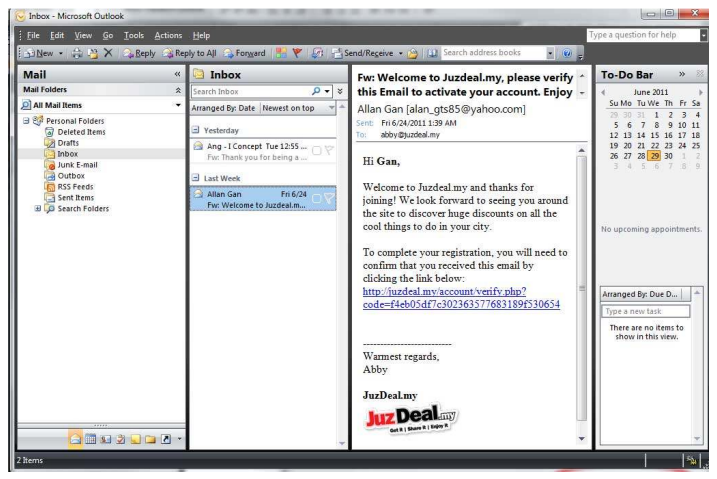Screen dimensions: 717x479
Task: Open the Notes yellow sticky icon
Action: click(x=135, y=439)
